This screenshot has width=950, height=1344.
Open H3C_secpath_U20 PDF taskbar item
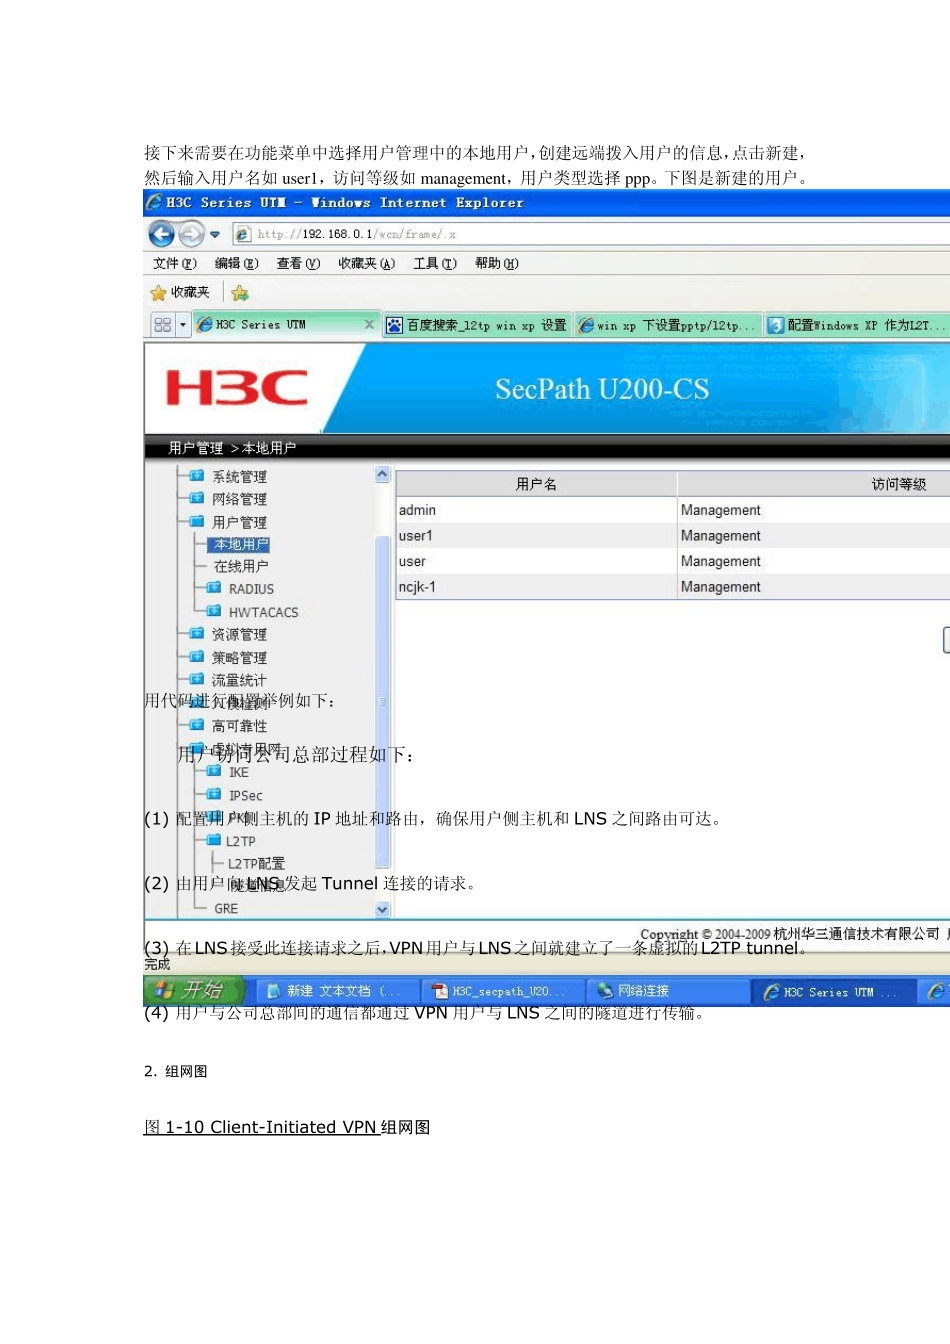500,991
